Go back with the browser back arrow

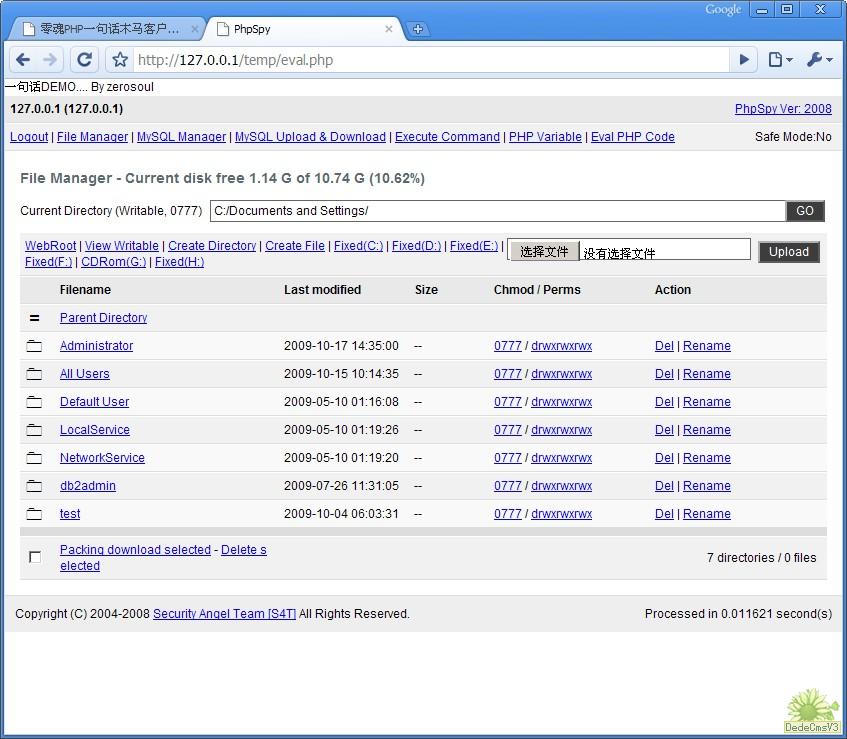[x=23, y=60]
